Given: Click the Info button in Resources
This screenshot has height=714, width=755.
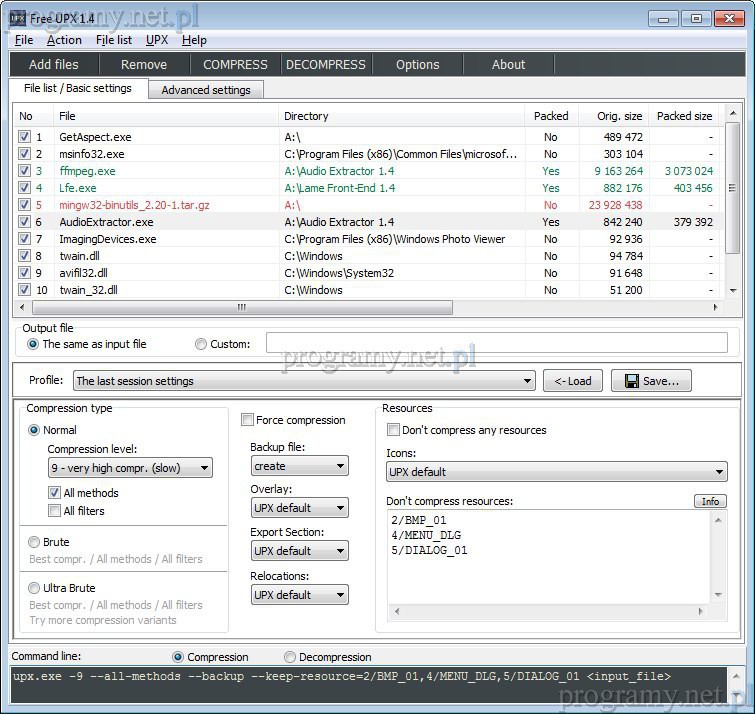Looking at the screenshot, I should coord(710,501).
